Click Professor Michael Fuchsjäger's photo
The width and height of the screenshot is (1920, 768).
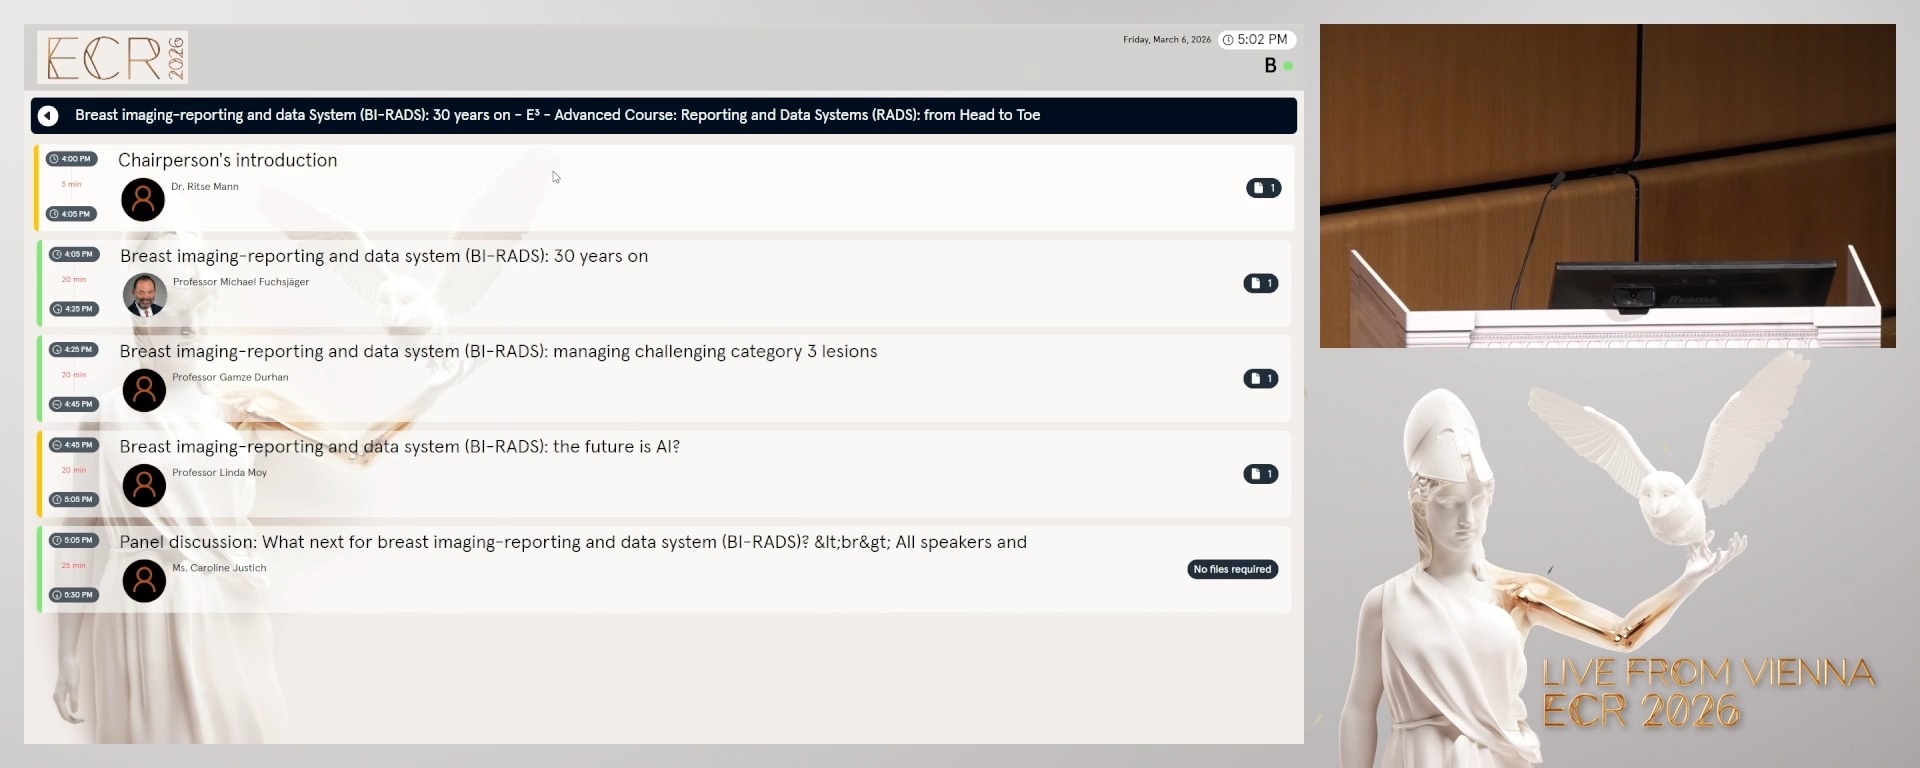coord(144,295)
